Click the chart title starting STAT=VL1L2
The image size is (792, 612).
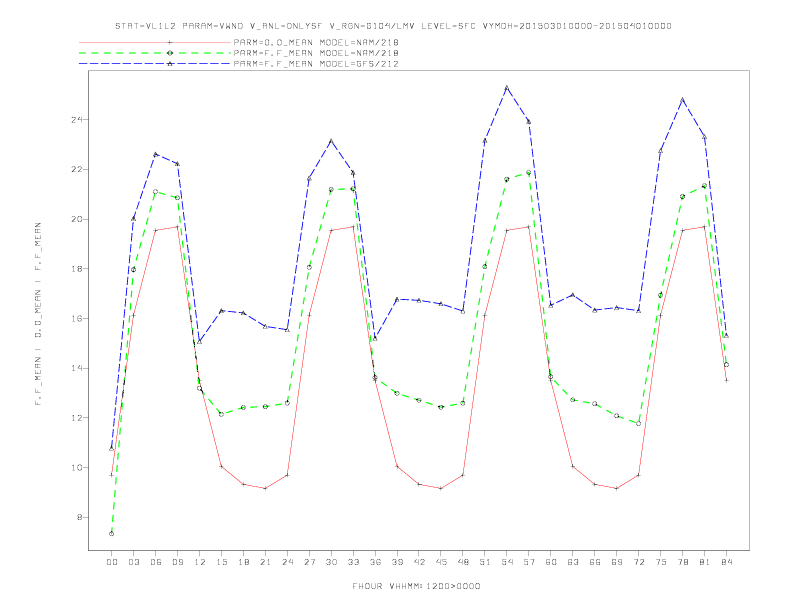pos(393,26)
